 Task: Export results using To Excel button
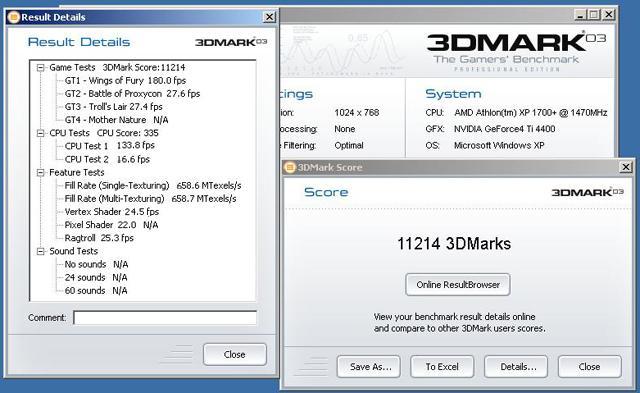(x=442, y=367)
